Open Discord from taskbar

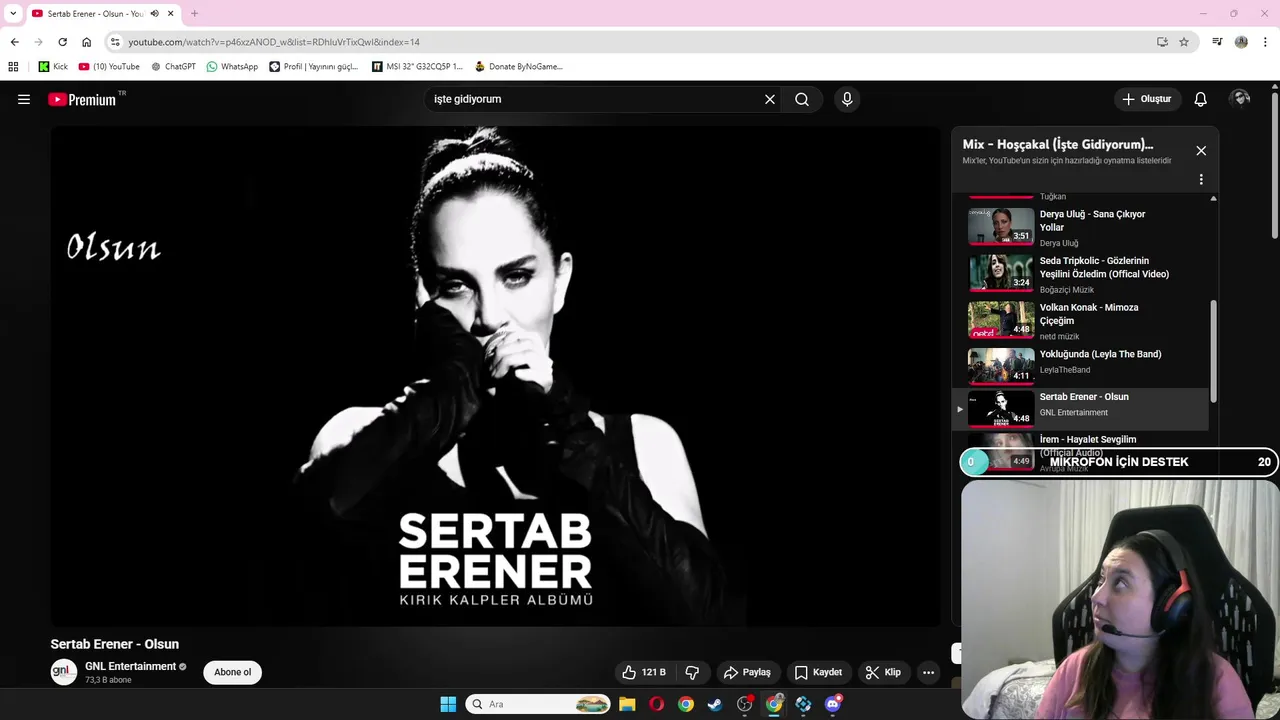pyautogui.click(x=833, y=704)
